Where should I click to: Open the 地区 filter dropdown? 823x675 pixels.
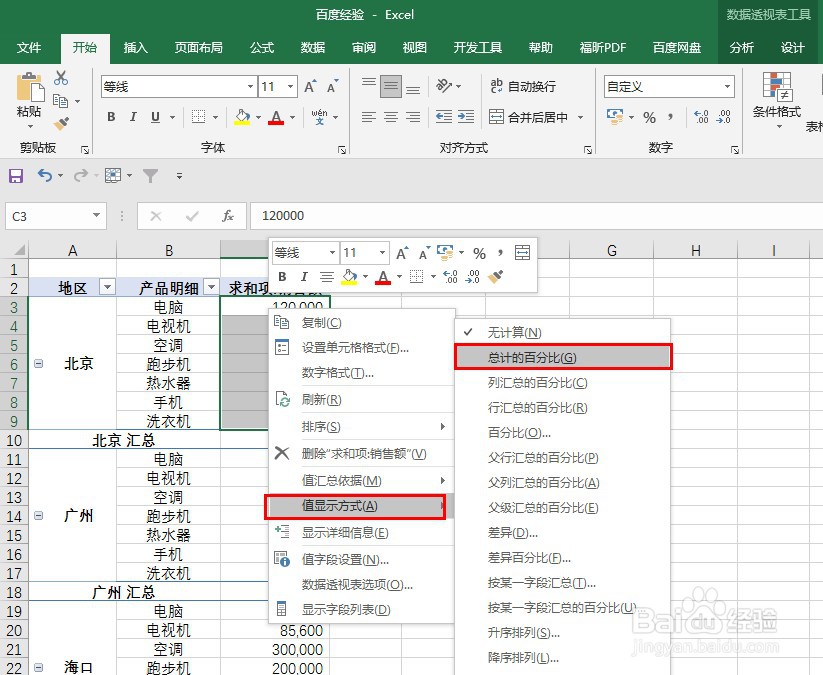point(108,287)
